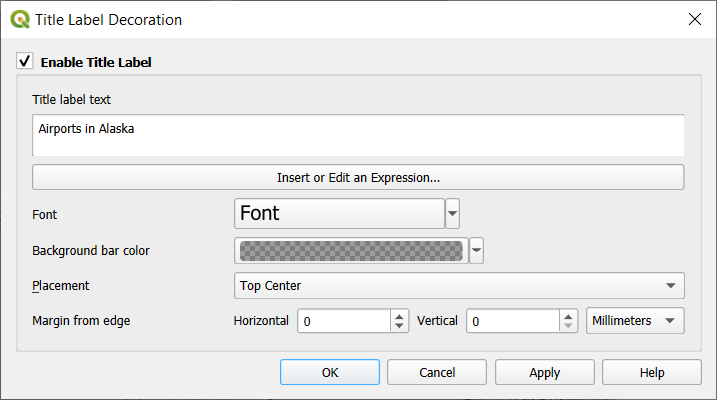Click the Help button
The height and width of the screenshot is (400, 717).
[652, 372]
